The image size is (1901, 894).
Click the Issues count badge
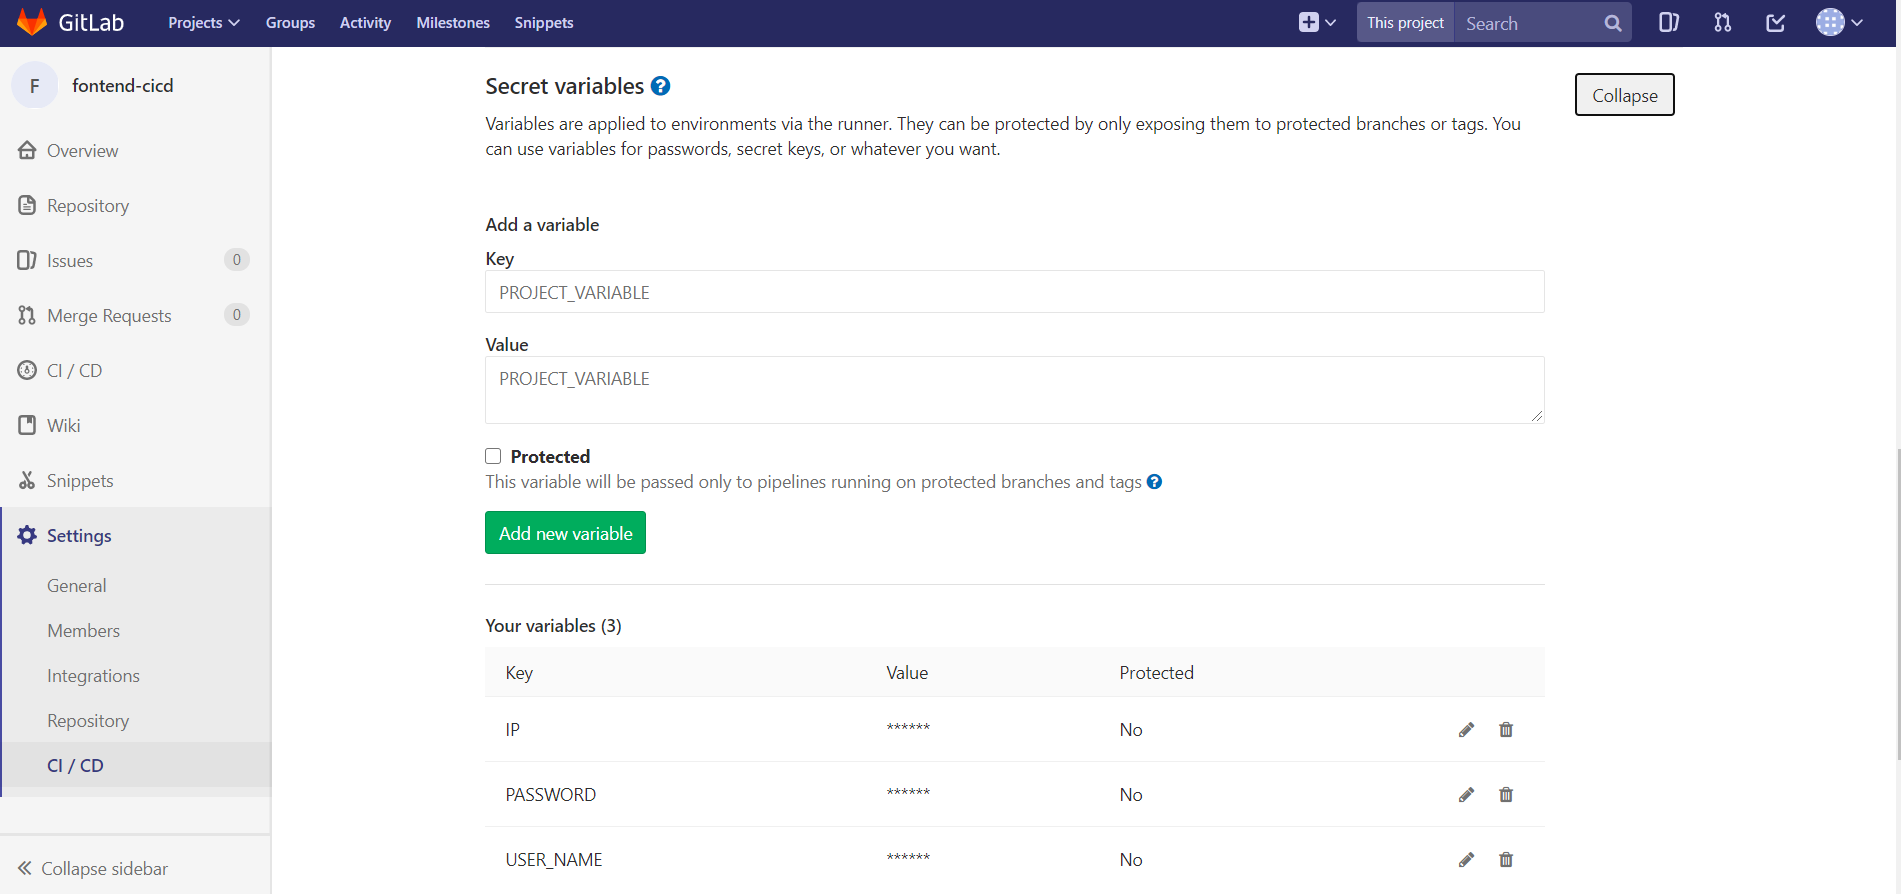coord(237,260)
